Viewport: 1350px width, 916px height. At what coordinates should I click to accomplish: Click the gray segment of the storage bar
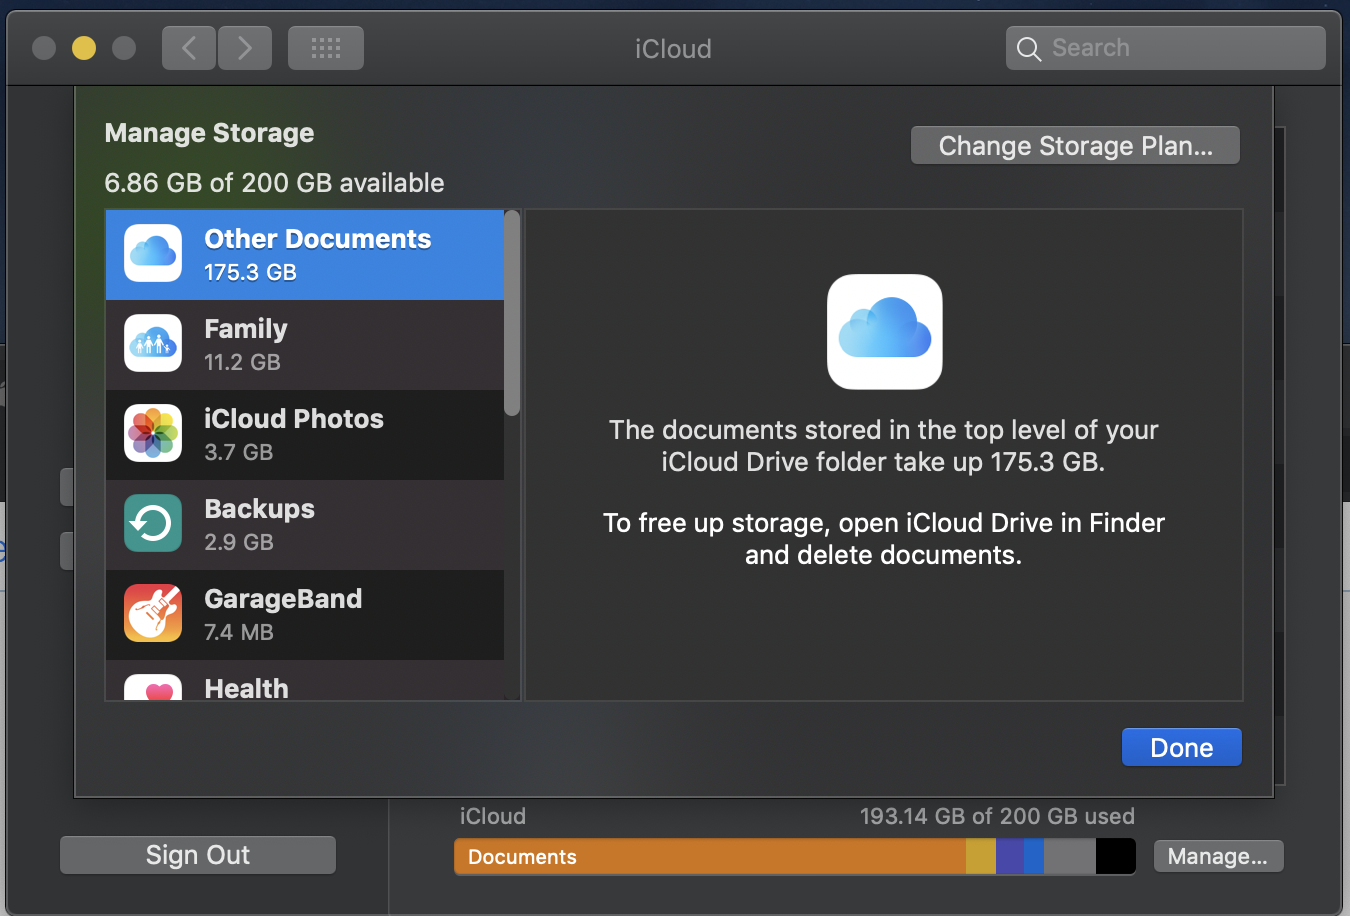pyautogui.click(x=1070, y=857)
